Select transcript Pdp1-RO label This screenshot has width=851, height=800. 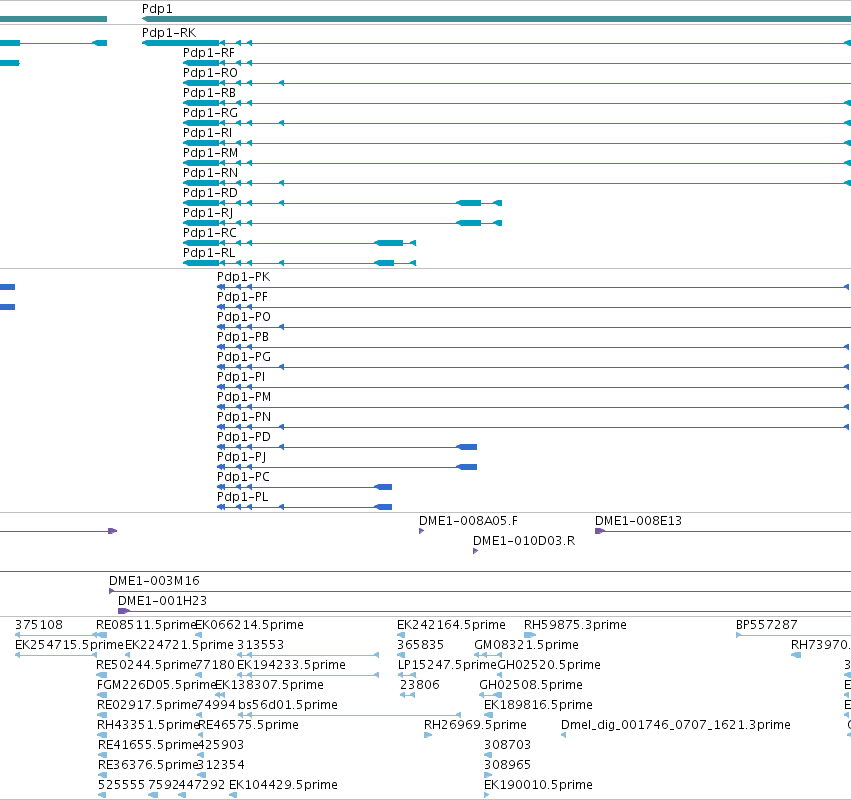coord(210,73)
